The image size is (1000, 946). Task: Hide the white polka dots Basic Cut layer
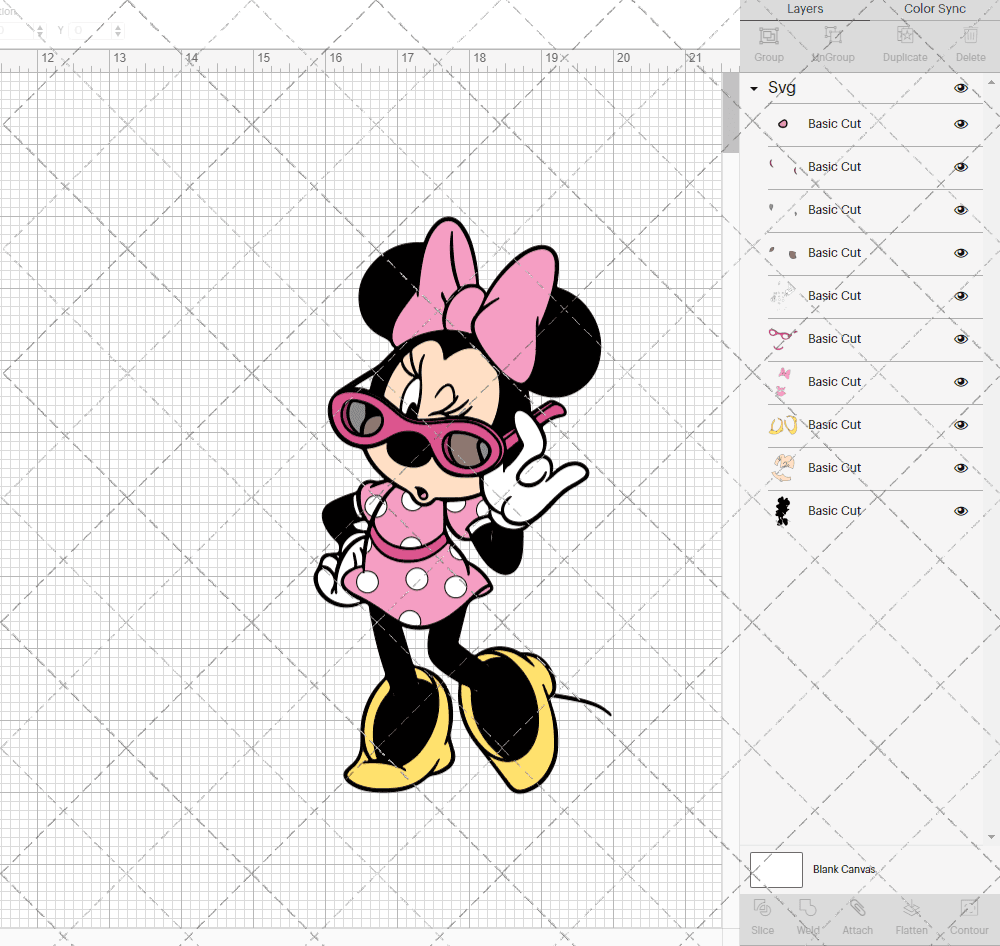tap(960, 296)
